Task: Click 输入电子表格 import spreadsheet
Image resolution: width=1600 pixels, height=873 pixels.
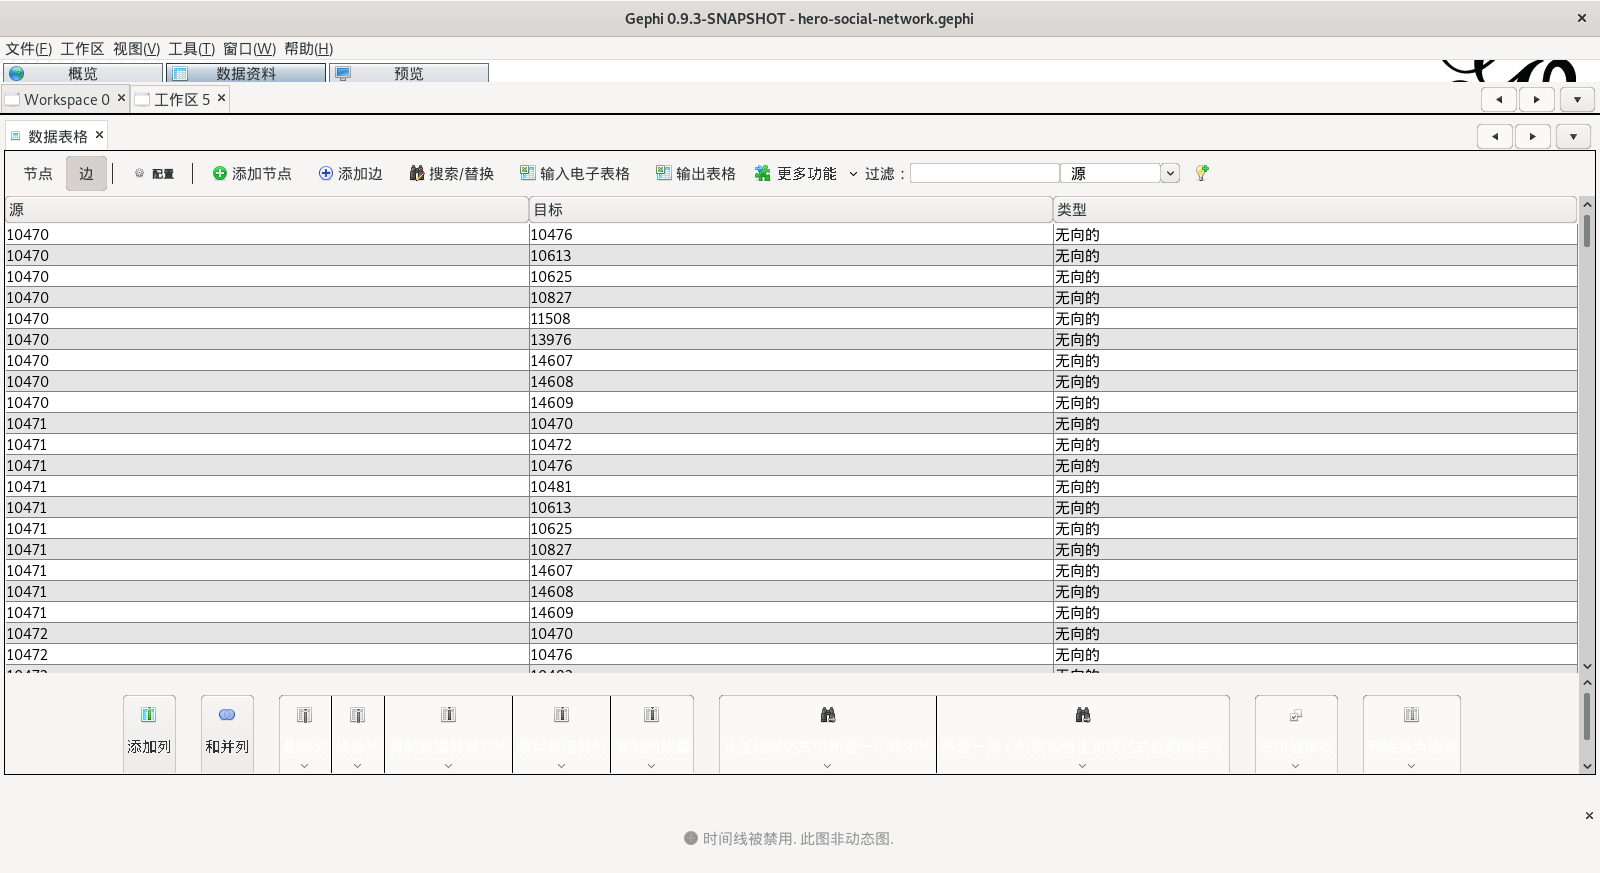Action: coord(574,174)
